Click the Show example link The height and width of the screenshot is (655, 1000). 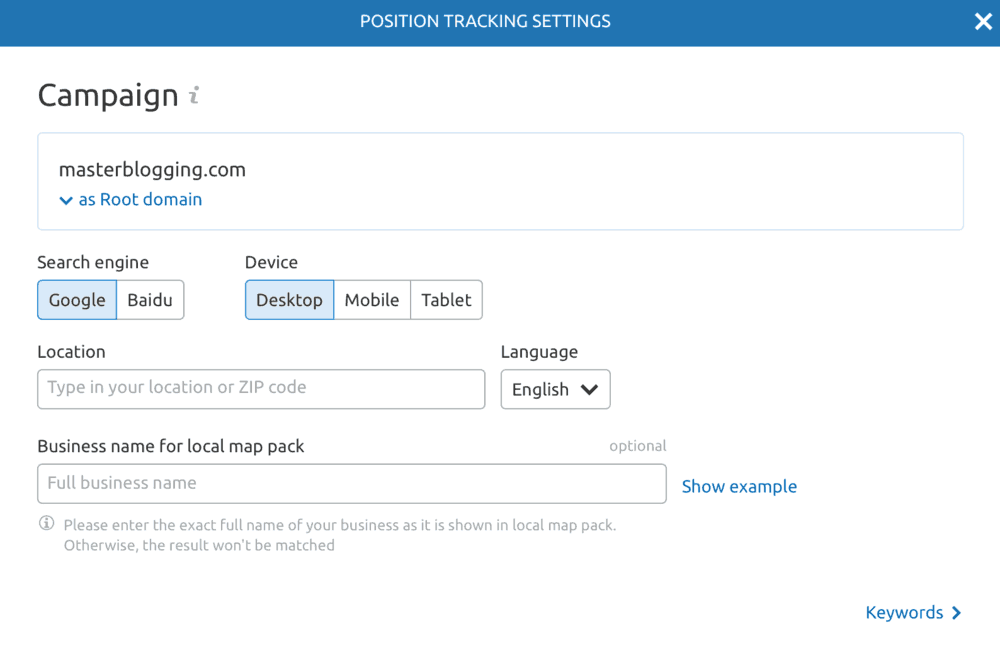pos(739,486)
